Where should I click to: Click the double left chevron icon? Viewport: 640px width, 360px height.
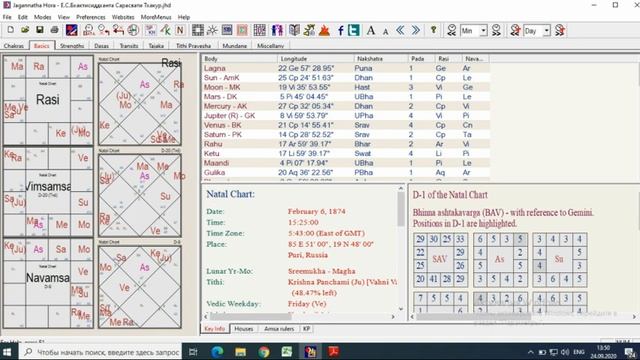[400, 30]
